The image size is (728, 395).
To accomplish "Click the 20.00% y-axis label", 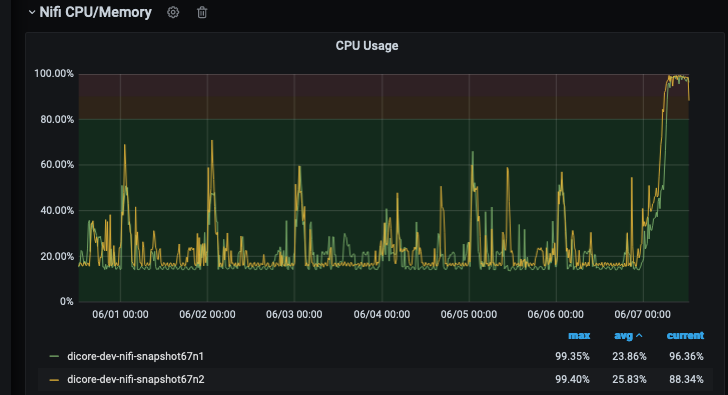I will (57, 256).
